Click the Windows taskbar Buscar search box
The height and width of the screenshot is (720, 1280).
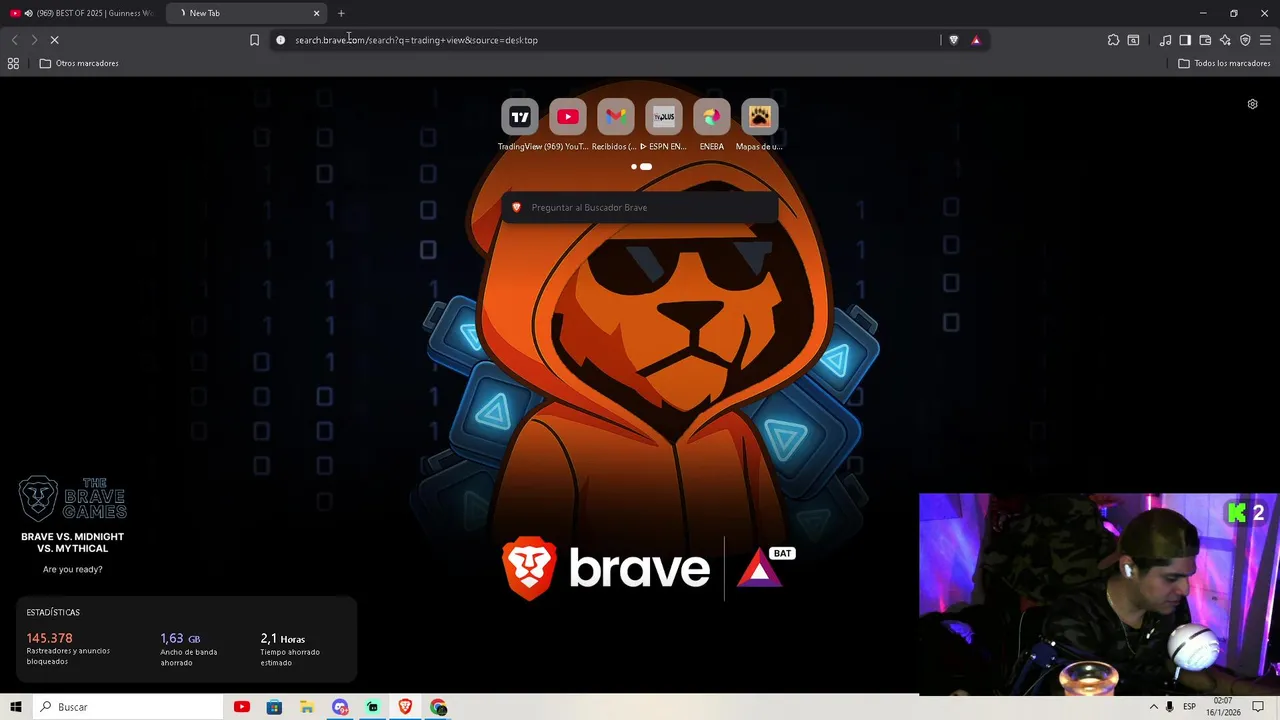click(128, 707)
